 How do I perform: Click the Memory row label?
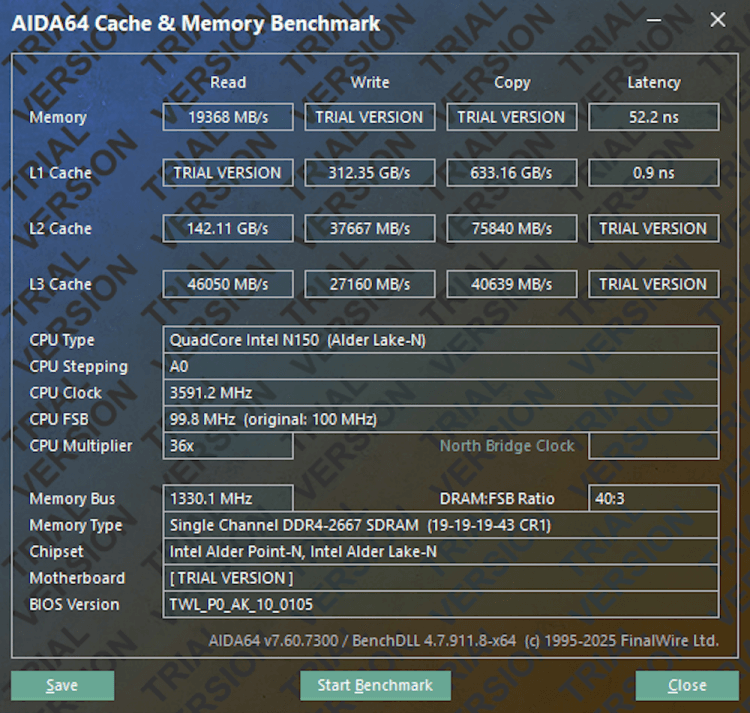(58, 117)
